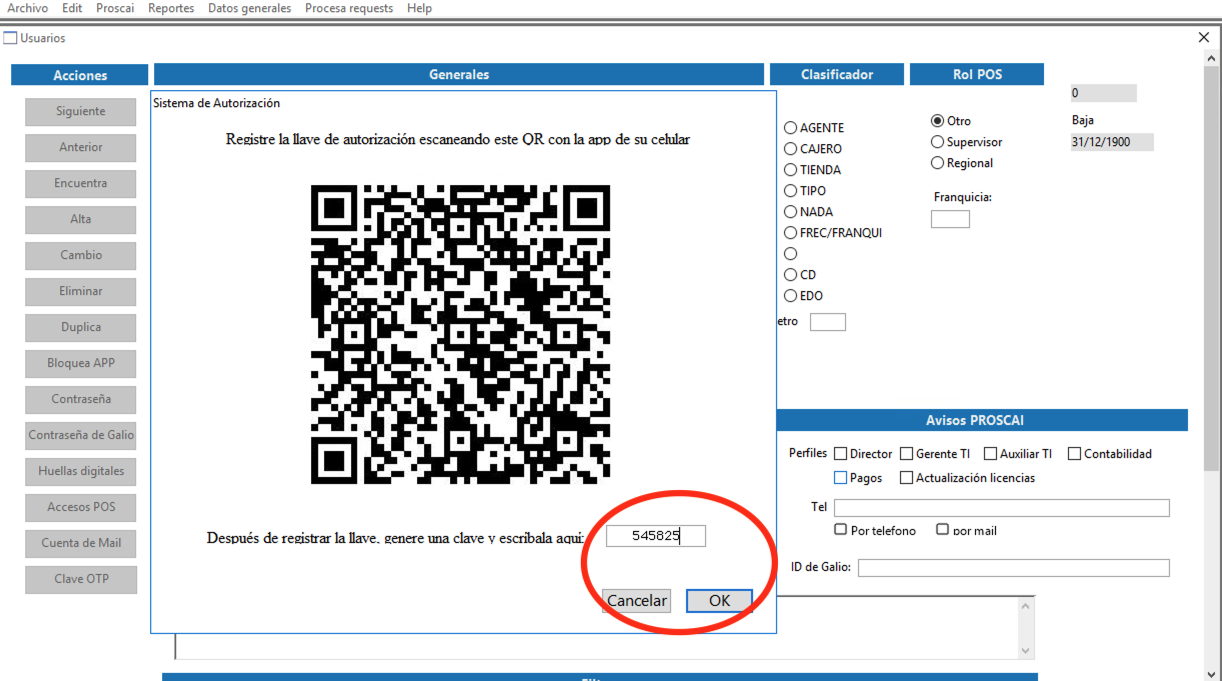The height and width of the screenshot is (681, 1222).
Task: Select the FREC/FRANQUI classifier option
Action: (790, 233)
